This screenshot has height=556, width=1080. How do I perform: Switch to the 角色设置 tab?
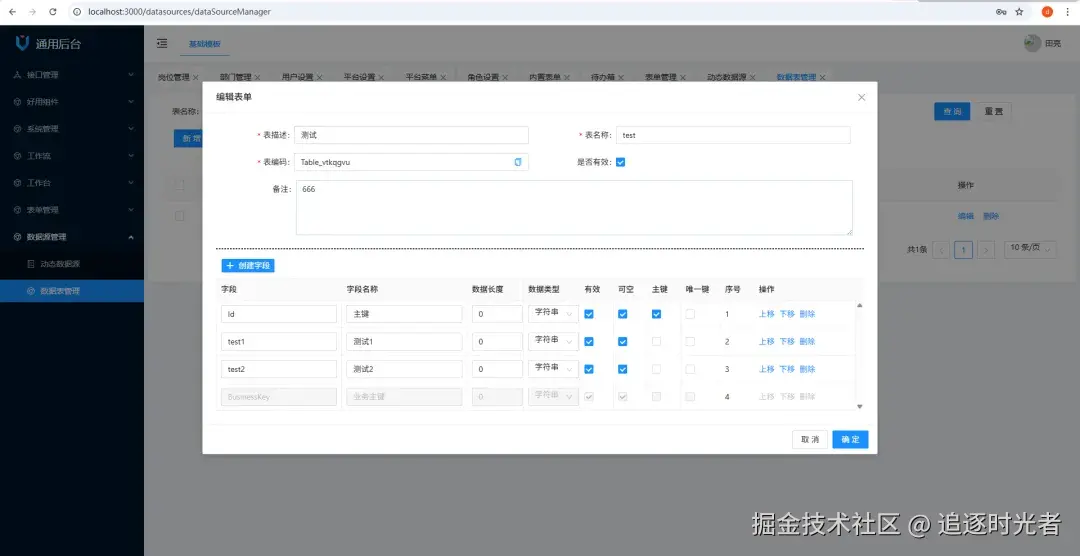point(483,77)
